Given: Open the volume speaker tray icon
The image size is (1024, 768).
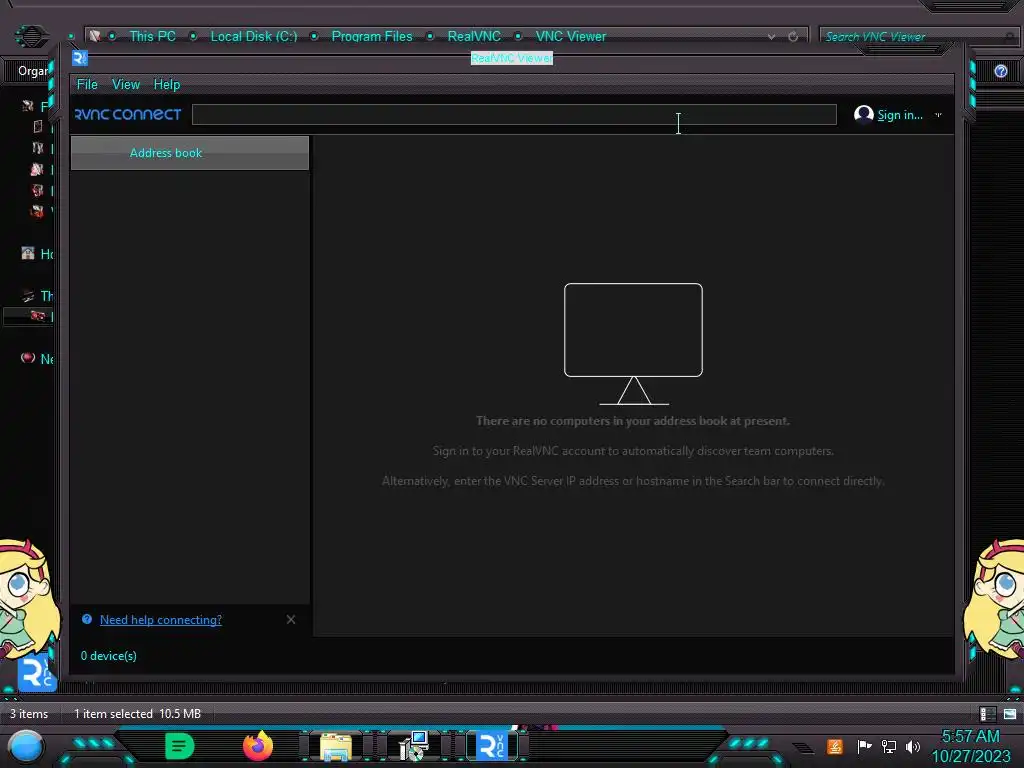Looking at the screenshot, I should click(x=913, y=746).
